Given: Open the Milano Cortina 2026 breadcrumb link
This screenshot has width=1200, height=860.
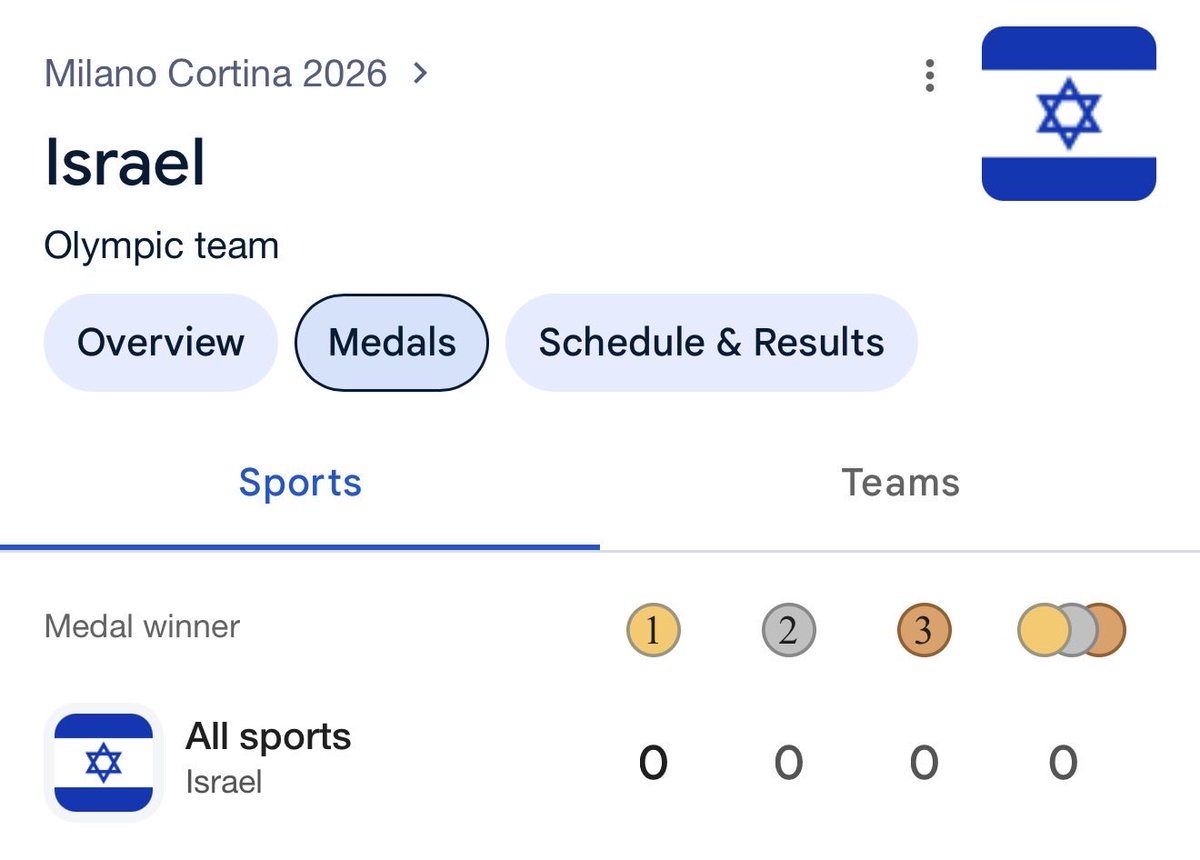Looking at the screenshot, I should click(216, 73).
